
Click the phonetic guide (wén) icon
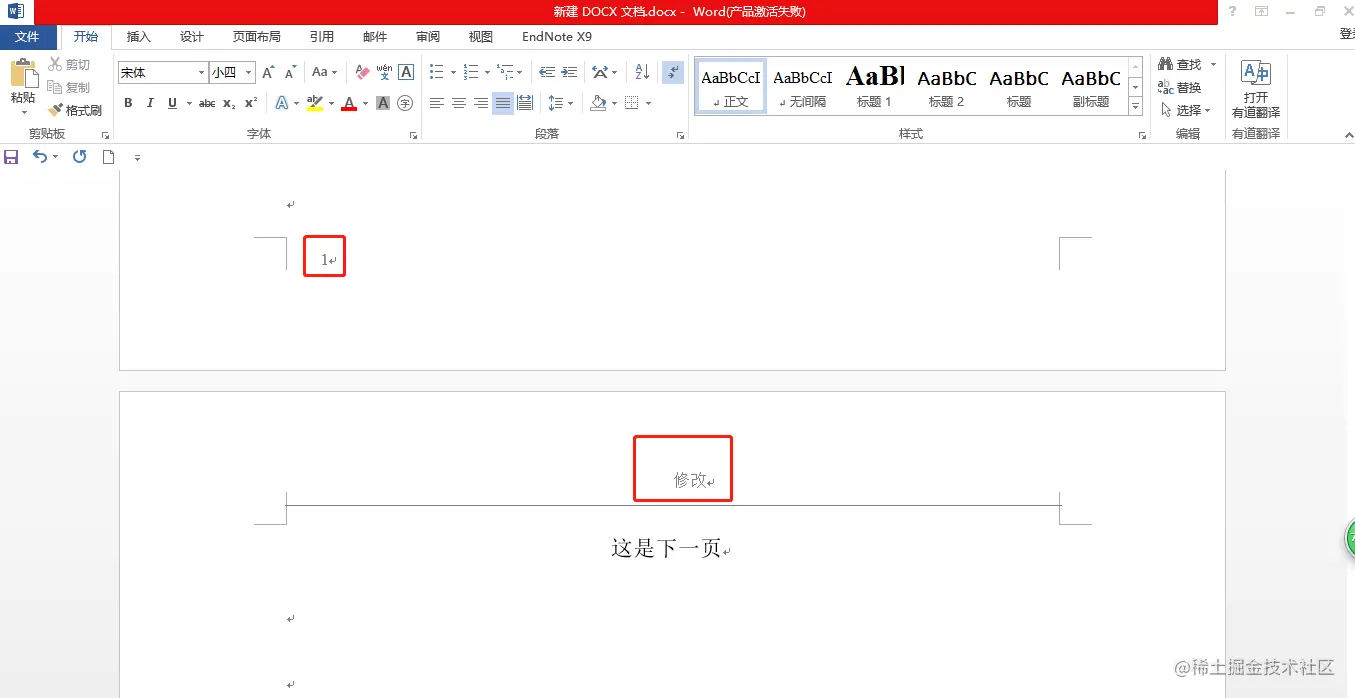tap(384, 73)
